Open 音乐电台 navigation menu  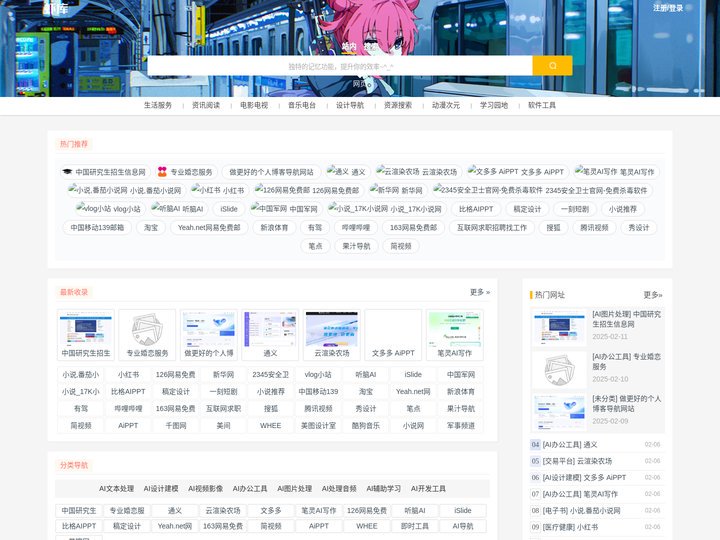coord(302,105)
